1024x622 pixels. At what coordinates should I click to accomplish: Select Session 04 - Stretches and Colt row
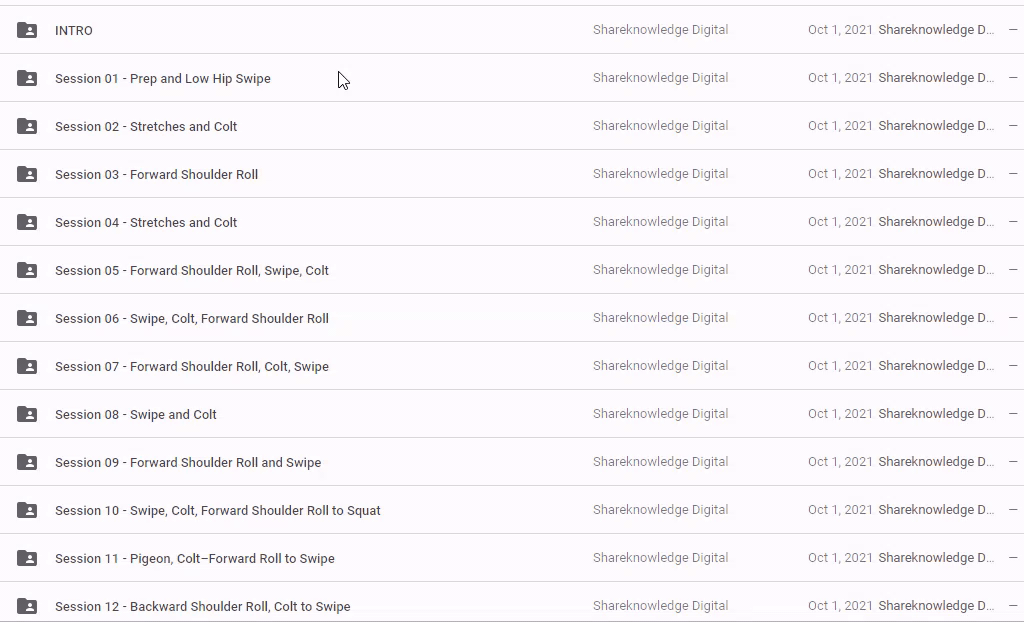point(512,222)
